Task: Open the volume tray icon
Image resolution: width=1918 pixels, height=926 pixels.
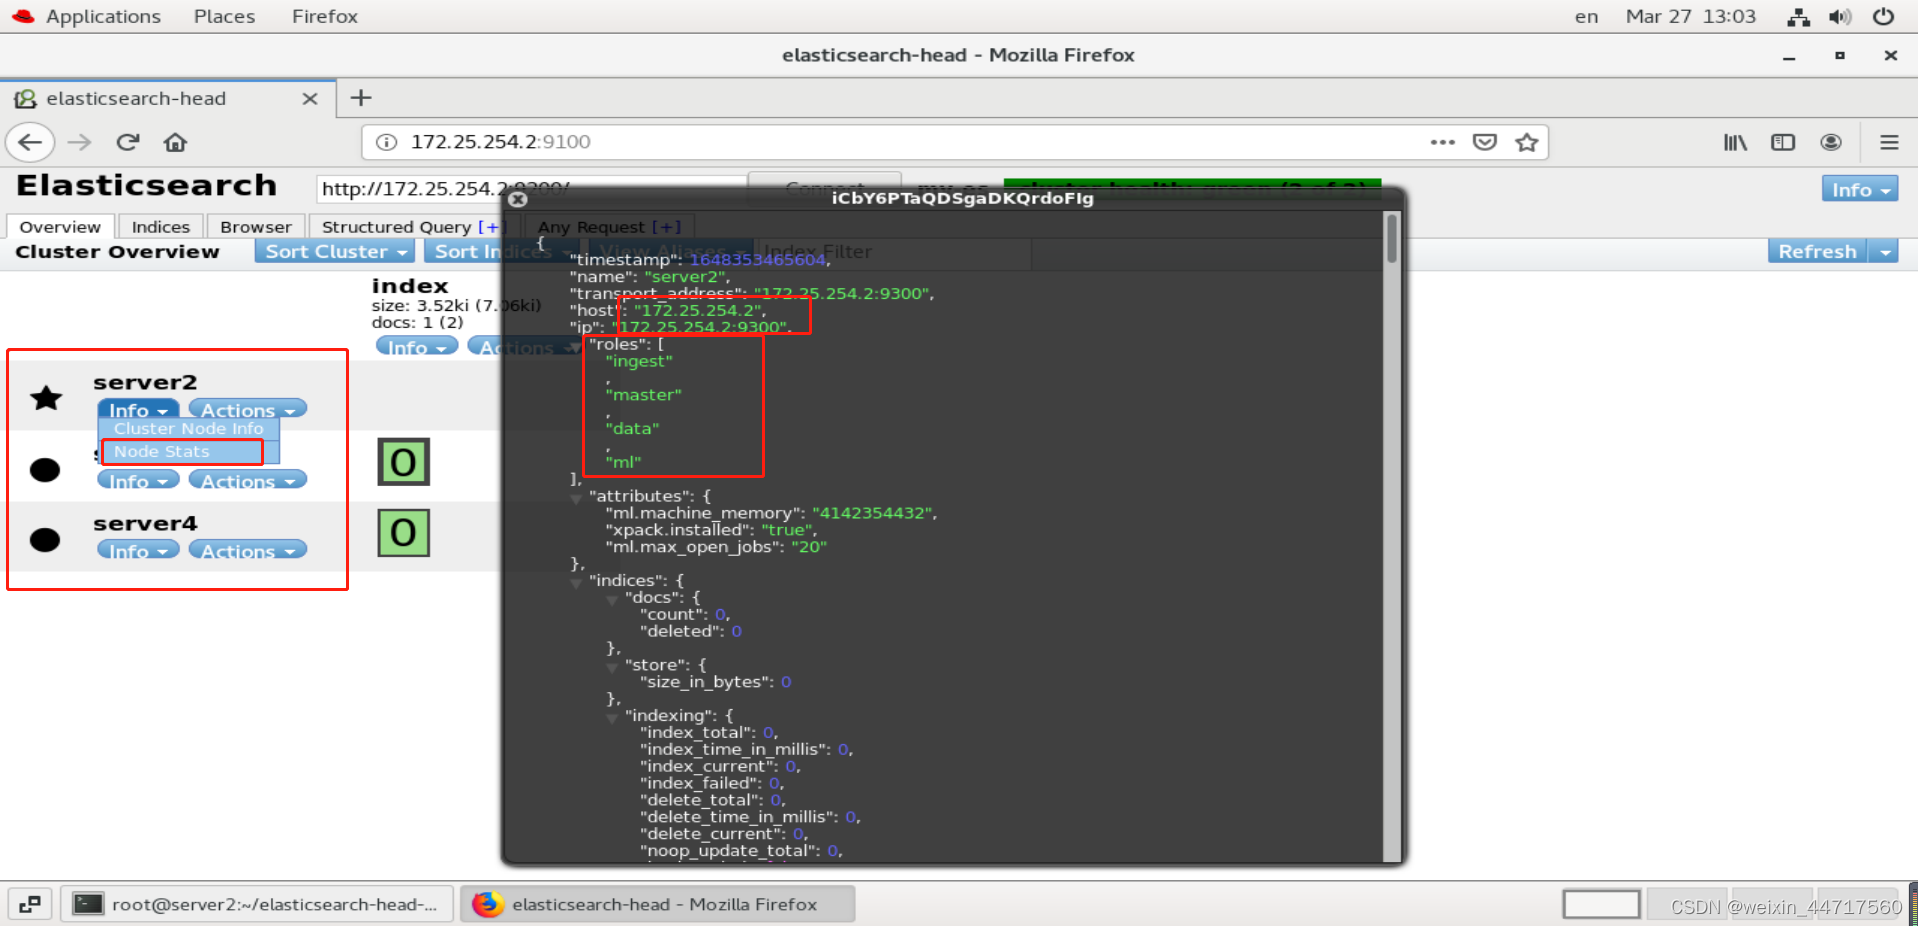Action: pos(1840,16)
